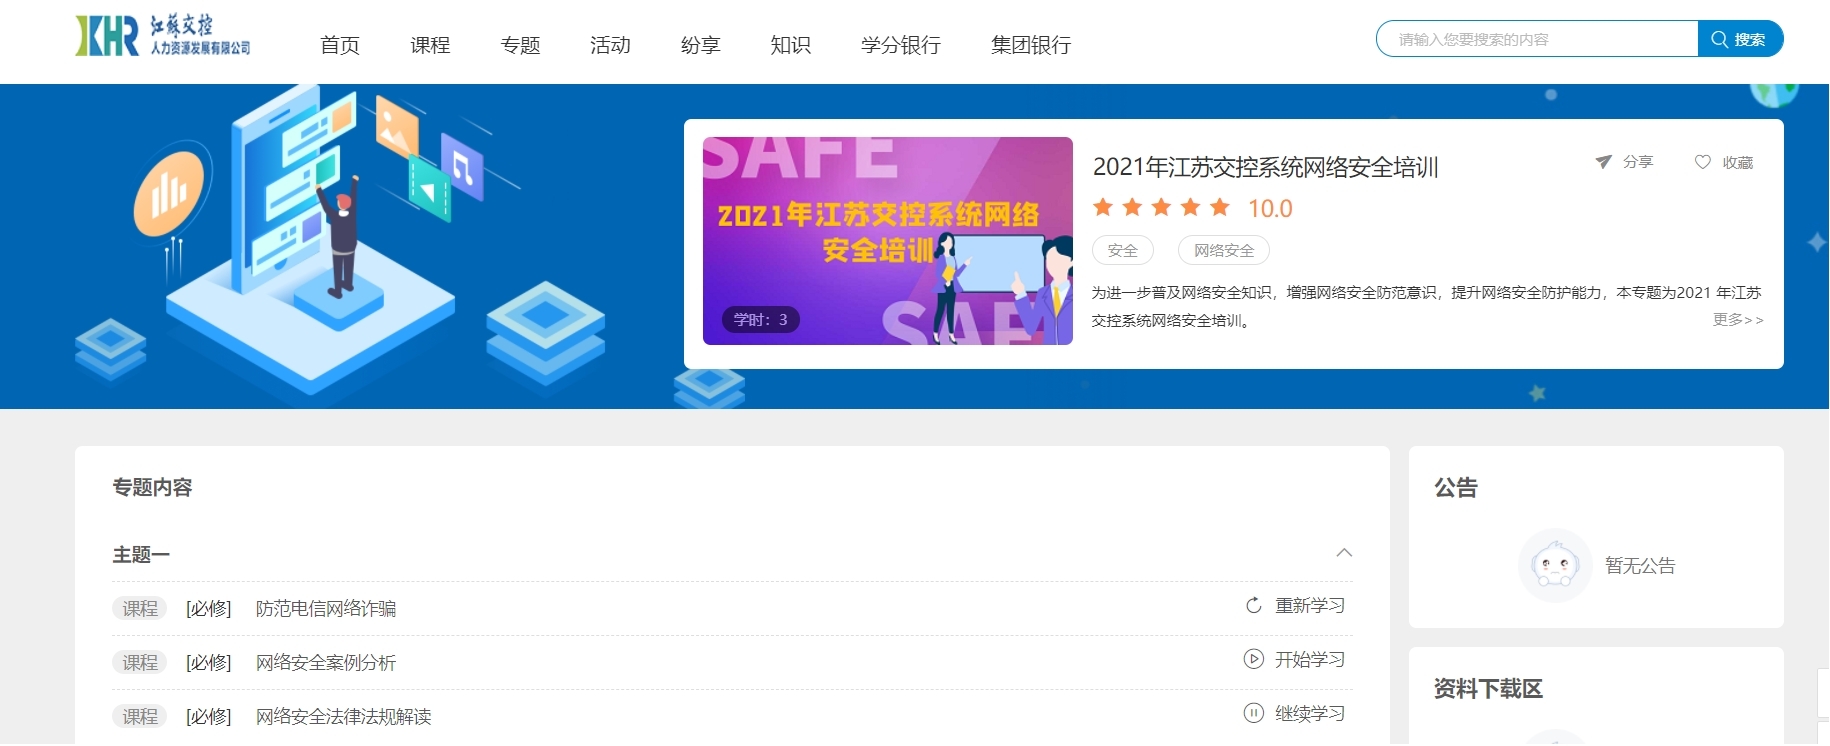Open the 集团银行 menu item
1830x746 pixels.
(x=1031, y=45)
